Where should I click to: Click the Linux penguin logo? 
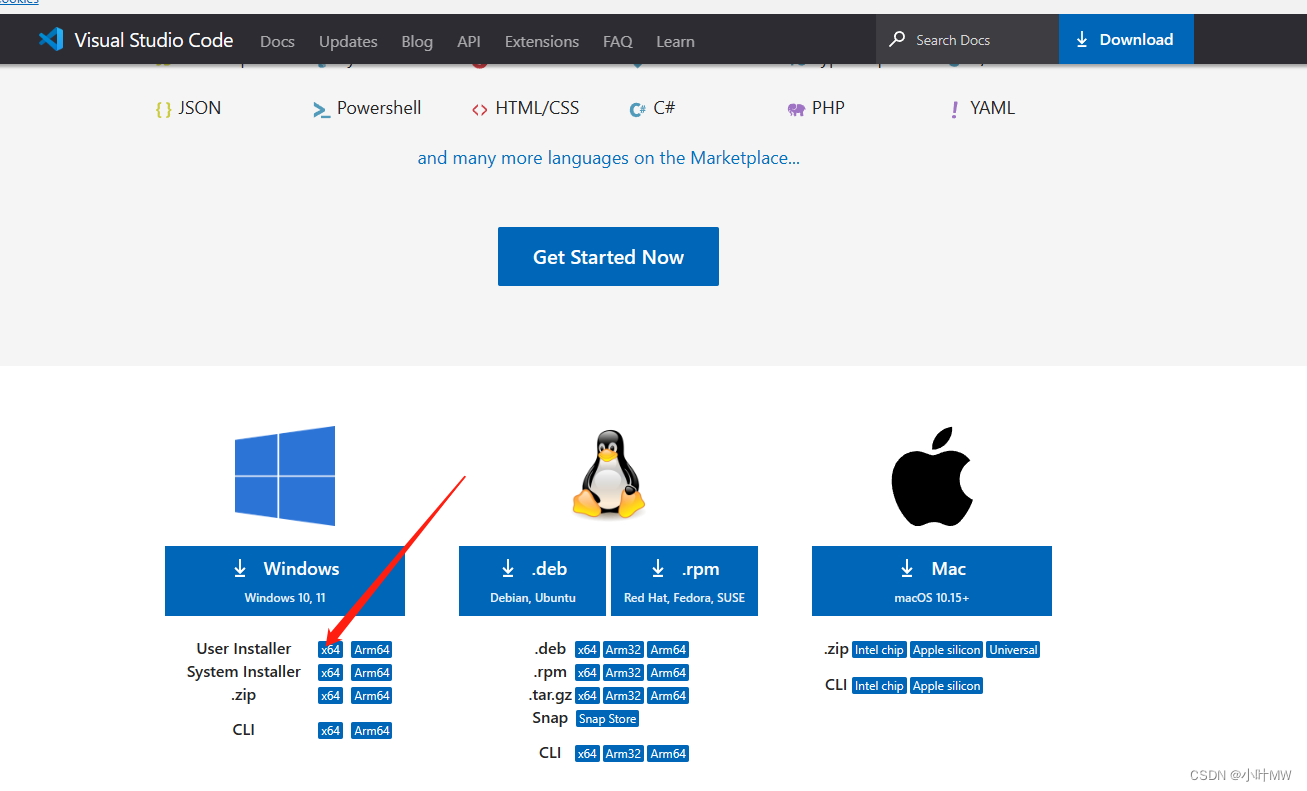tap(608, 474)
